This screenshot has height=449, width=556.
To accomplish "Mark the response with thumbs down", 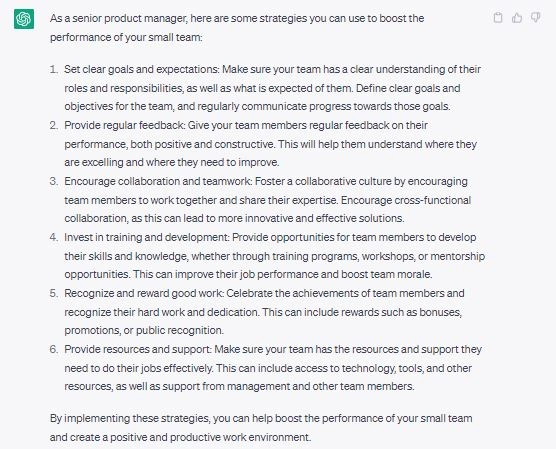I will [x=535, y=17].
